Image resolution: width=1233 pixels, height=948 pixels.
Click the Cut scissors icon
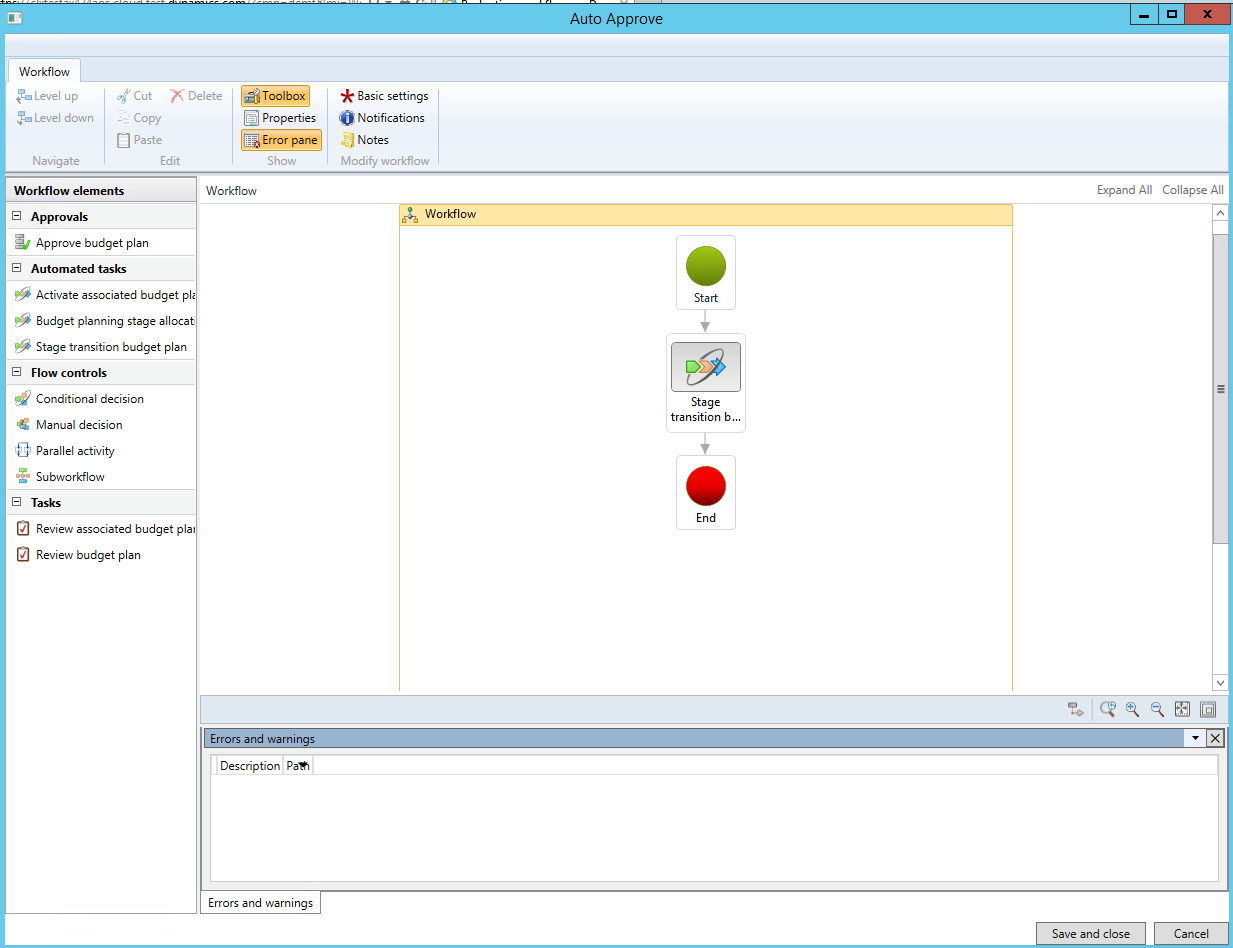coord(123,96)
